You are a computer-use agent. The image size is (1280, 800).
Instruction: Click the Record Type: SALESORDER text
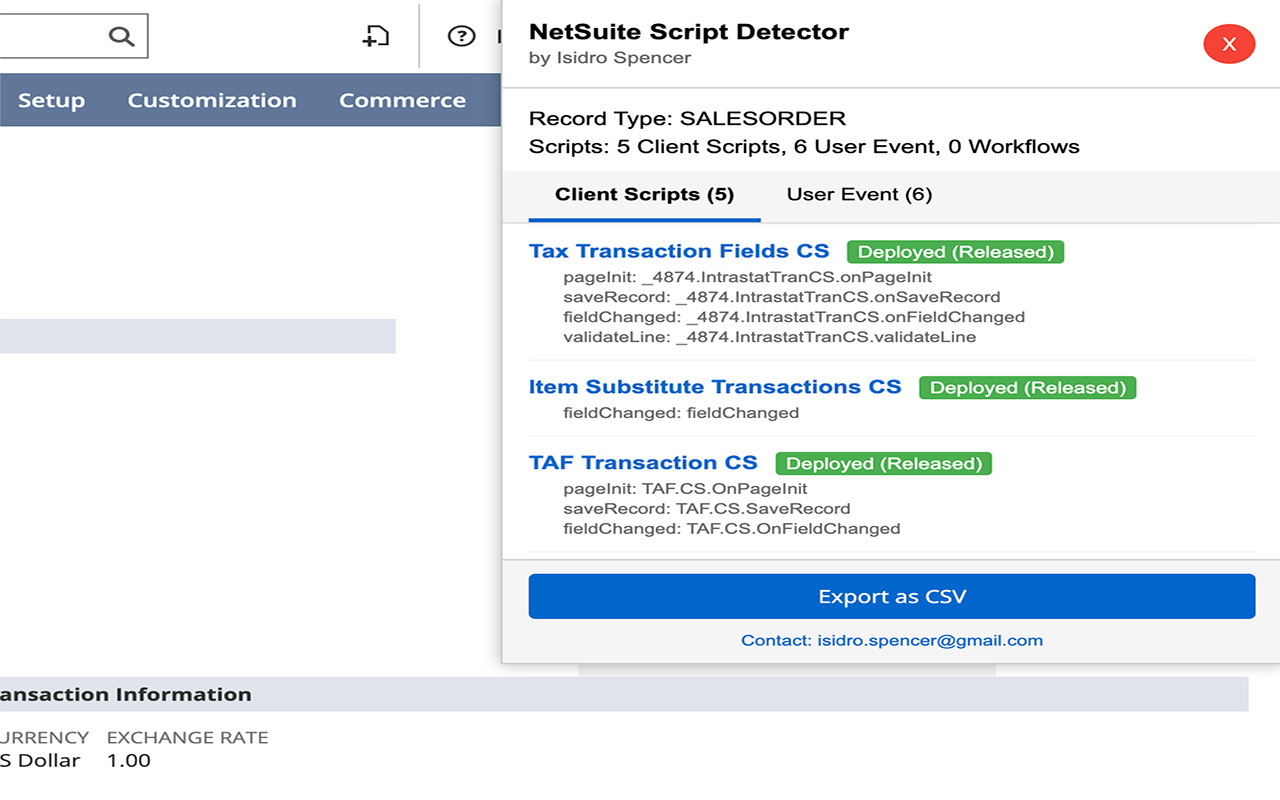pos(687,119)
